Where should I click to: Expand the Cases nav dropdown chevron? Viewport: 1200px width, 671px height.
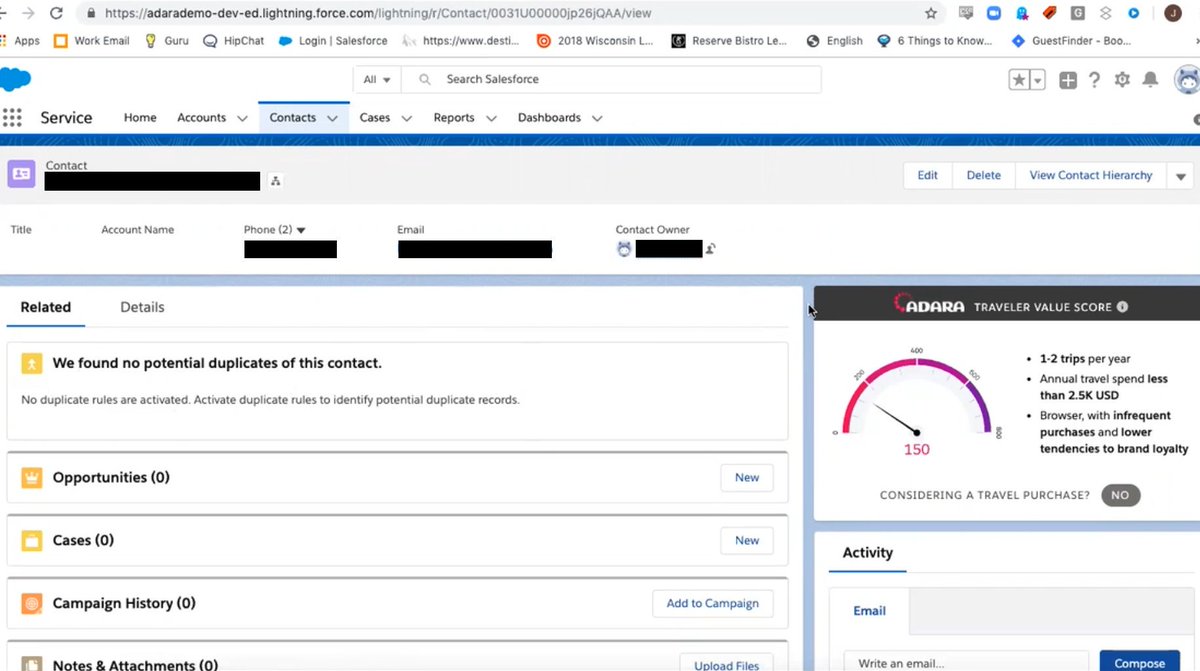[x=407, y=118]
